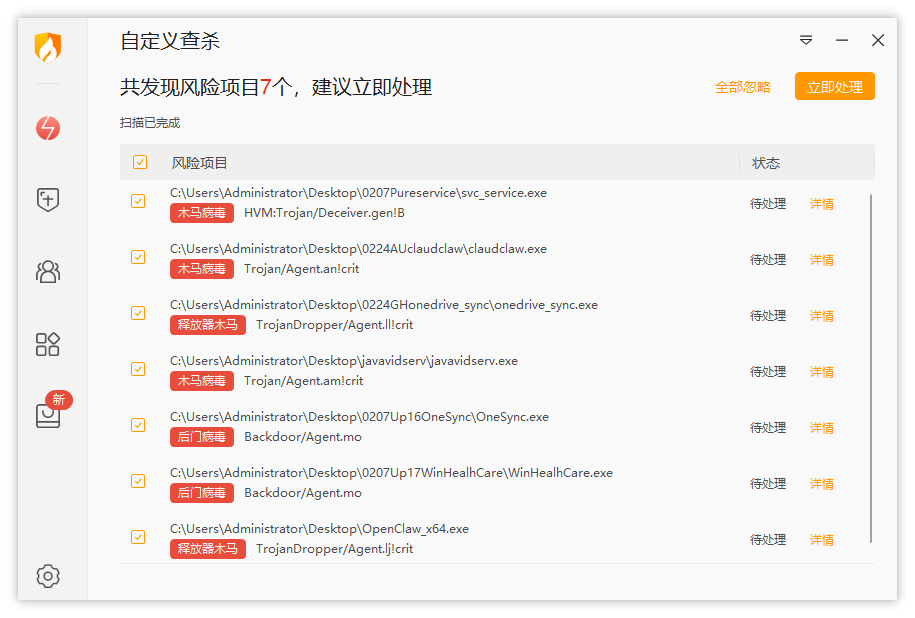Open the security tools grid icon
The height and width of the screenshot is (618, 915).
(48, 344)
